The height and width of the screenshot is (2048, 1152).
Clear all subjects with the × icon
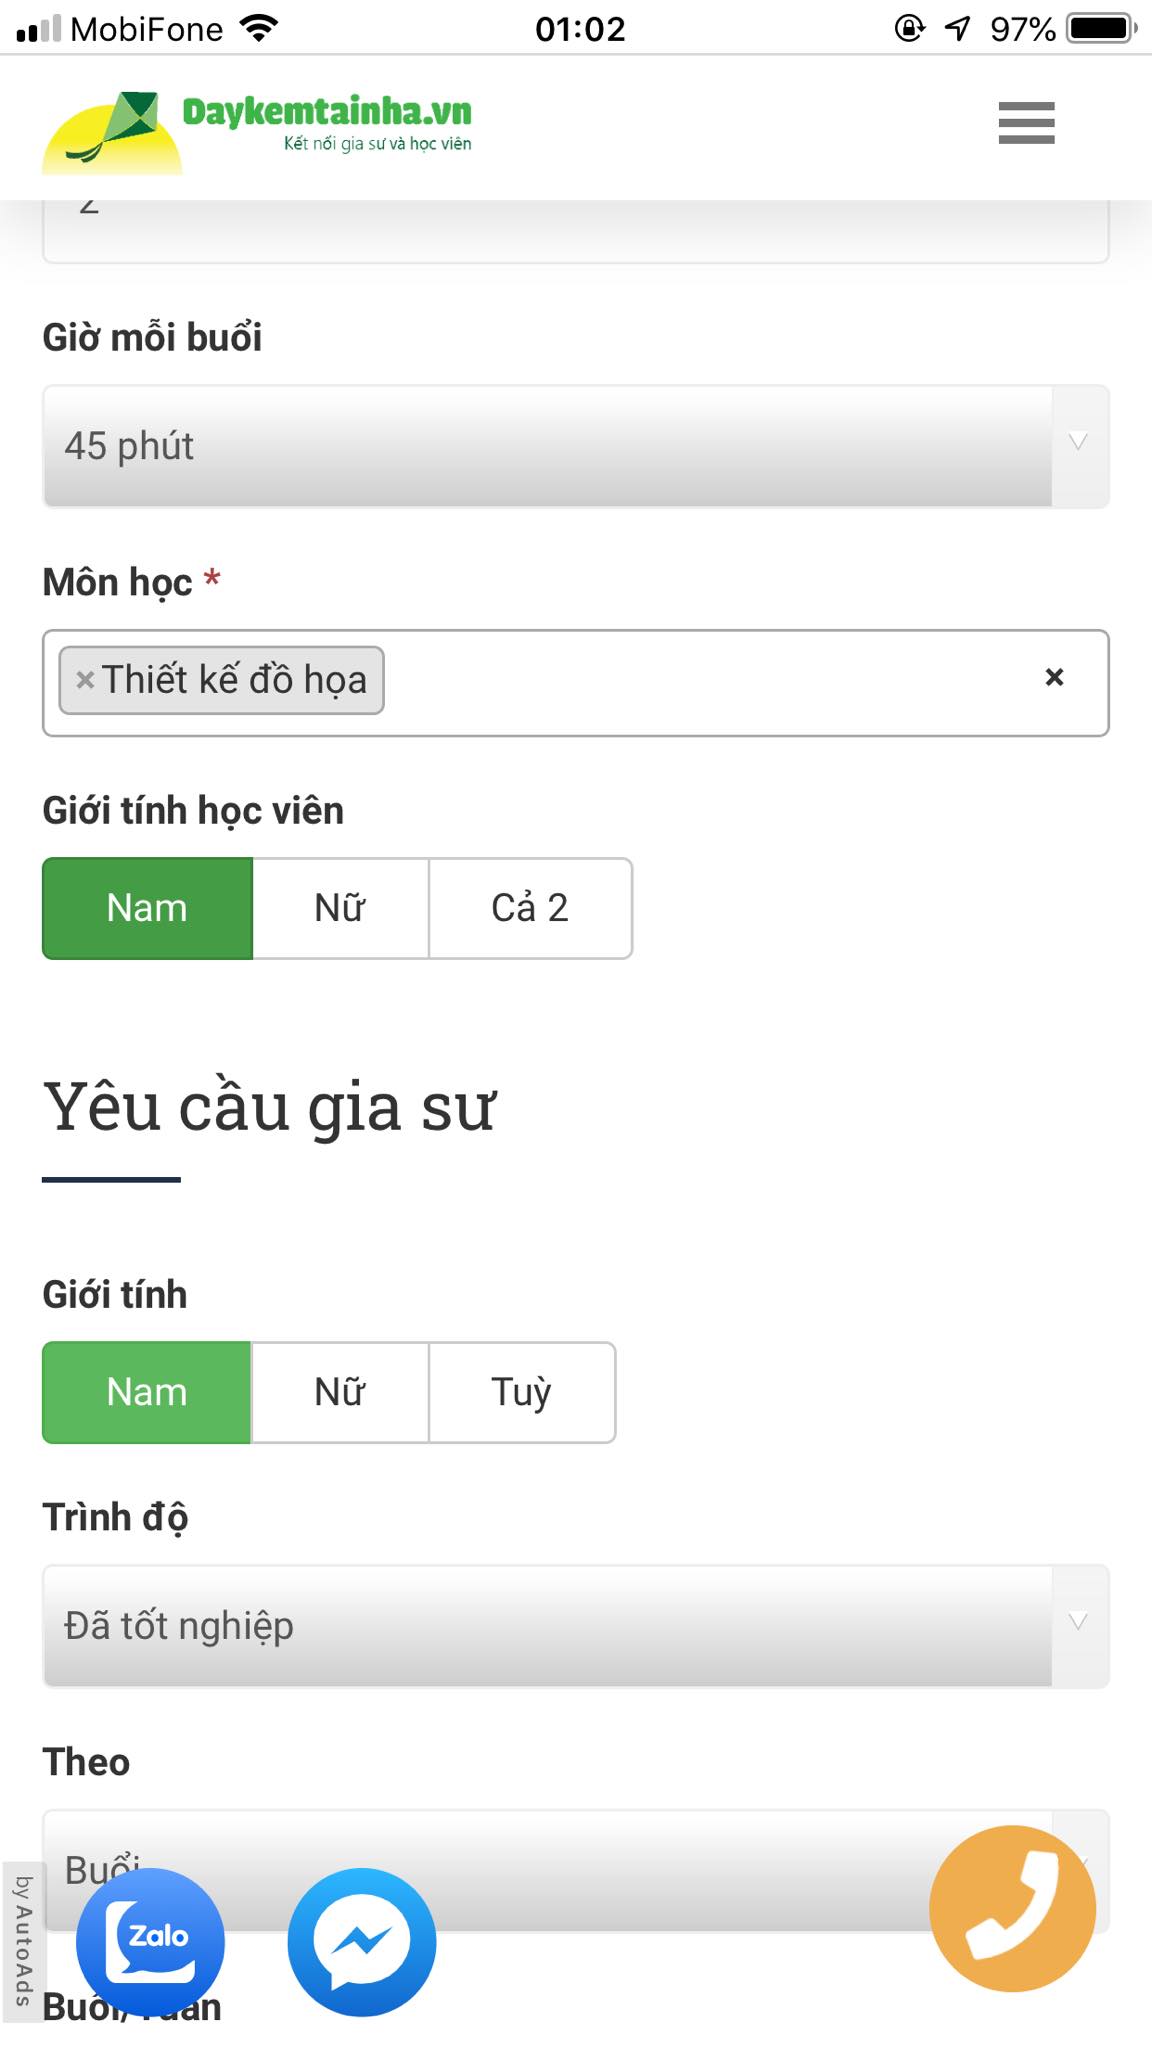pos(1054,678)
